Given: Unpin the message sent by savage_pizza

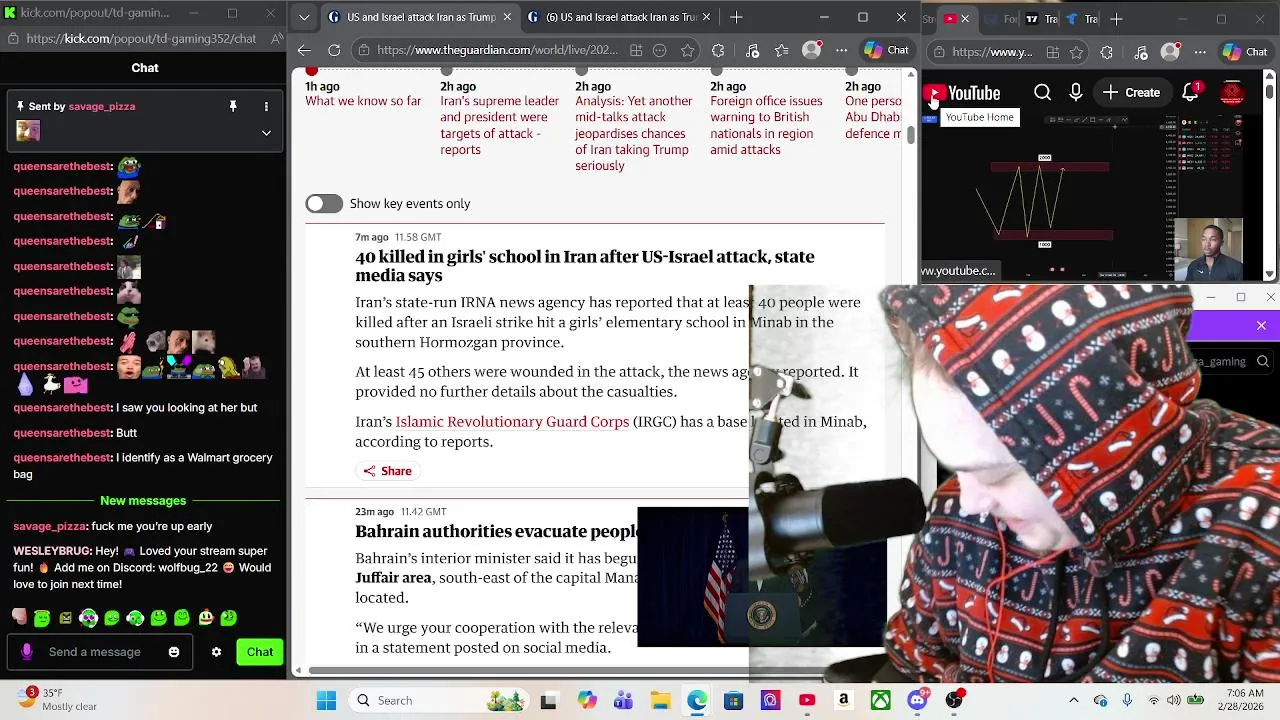Looking at the screenshot, I should coord(233,106).
